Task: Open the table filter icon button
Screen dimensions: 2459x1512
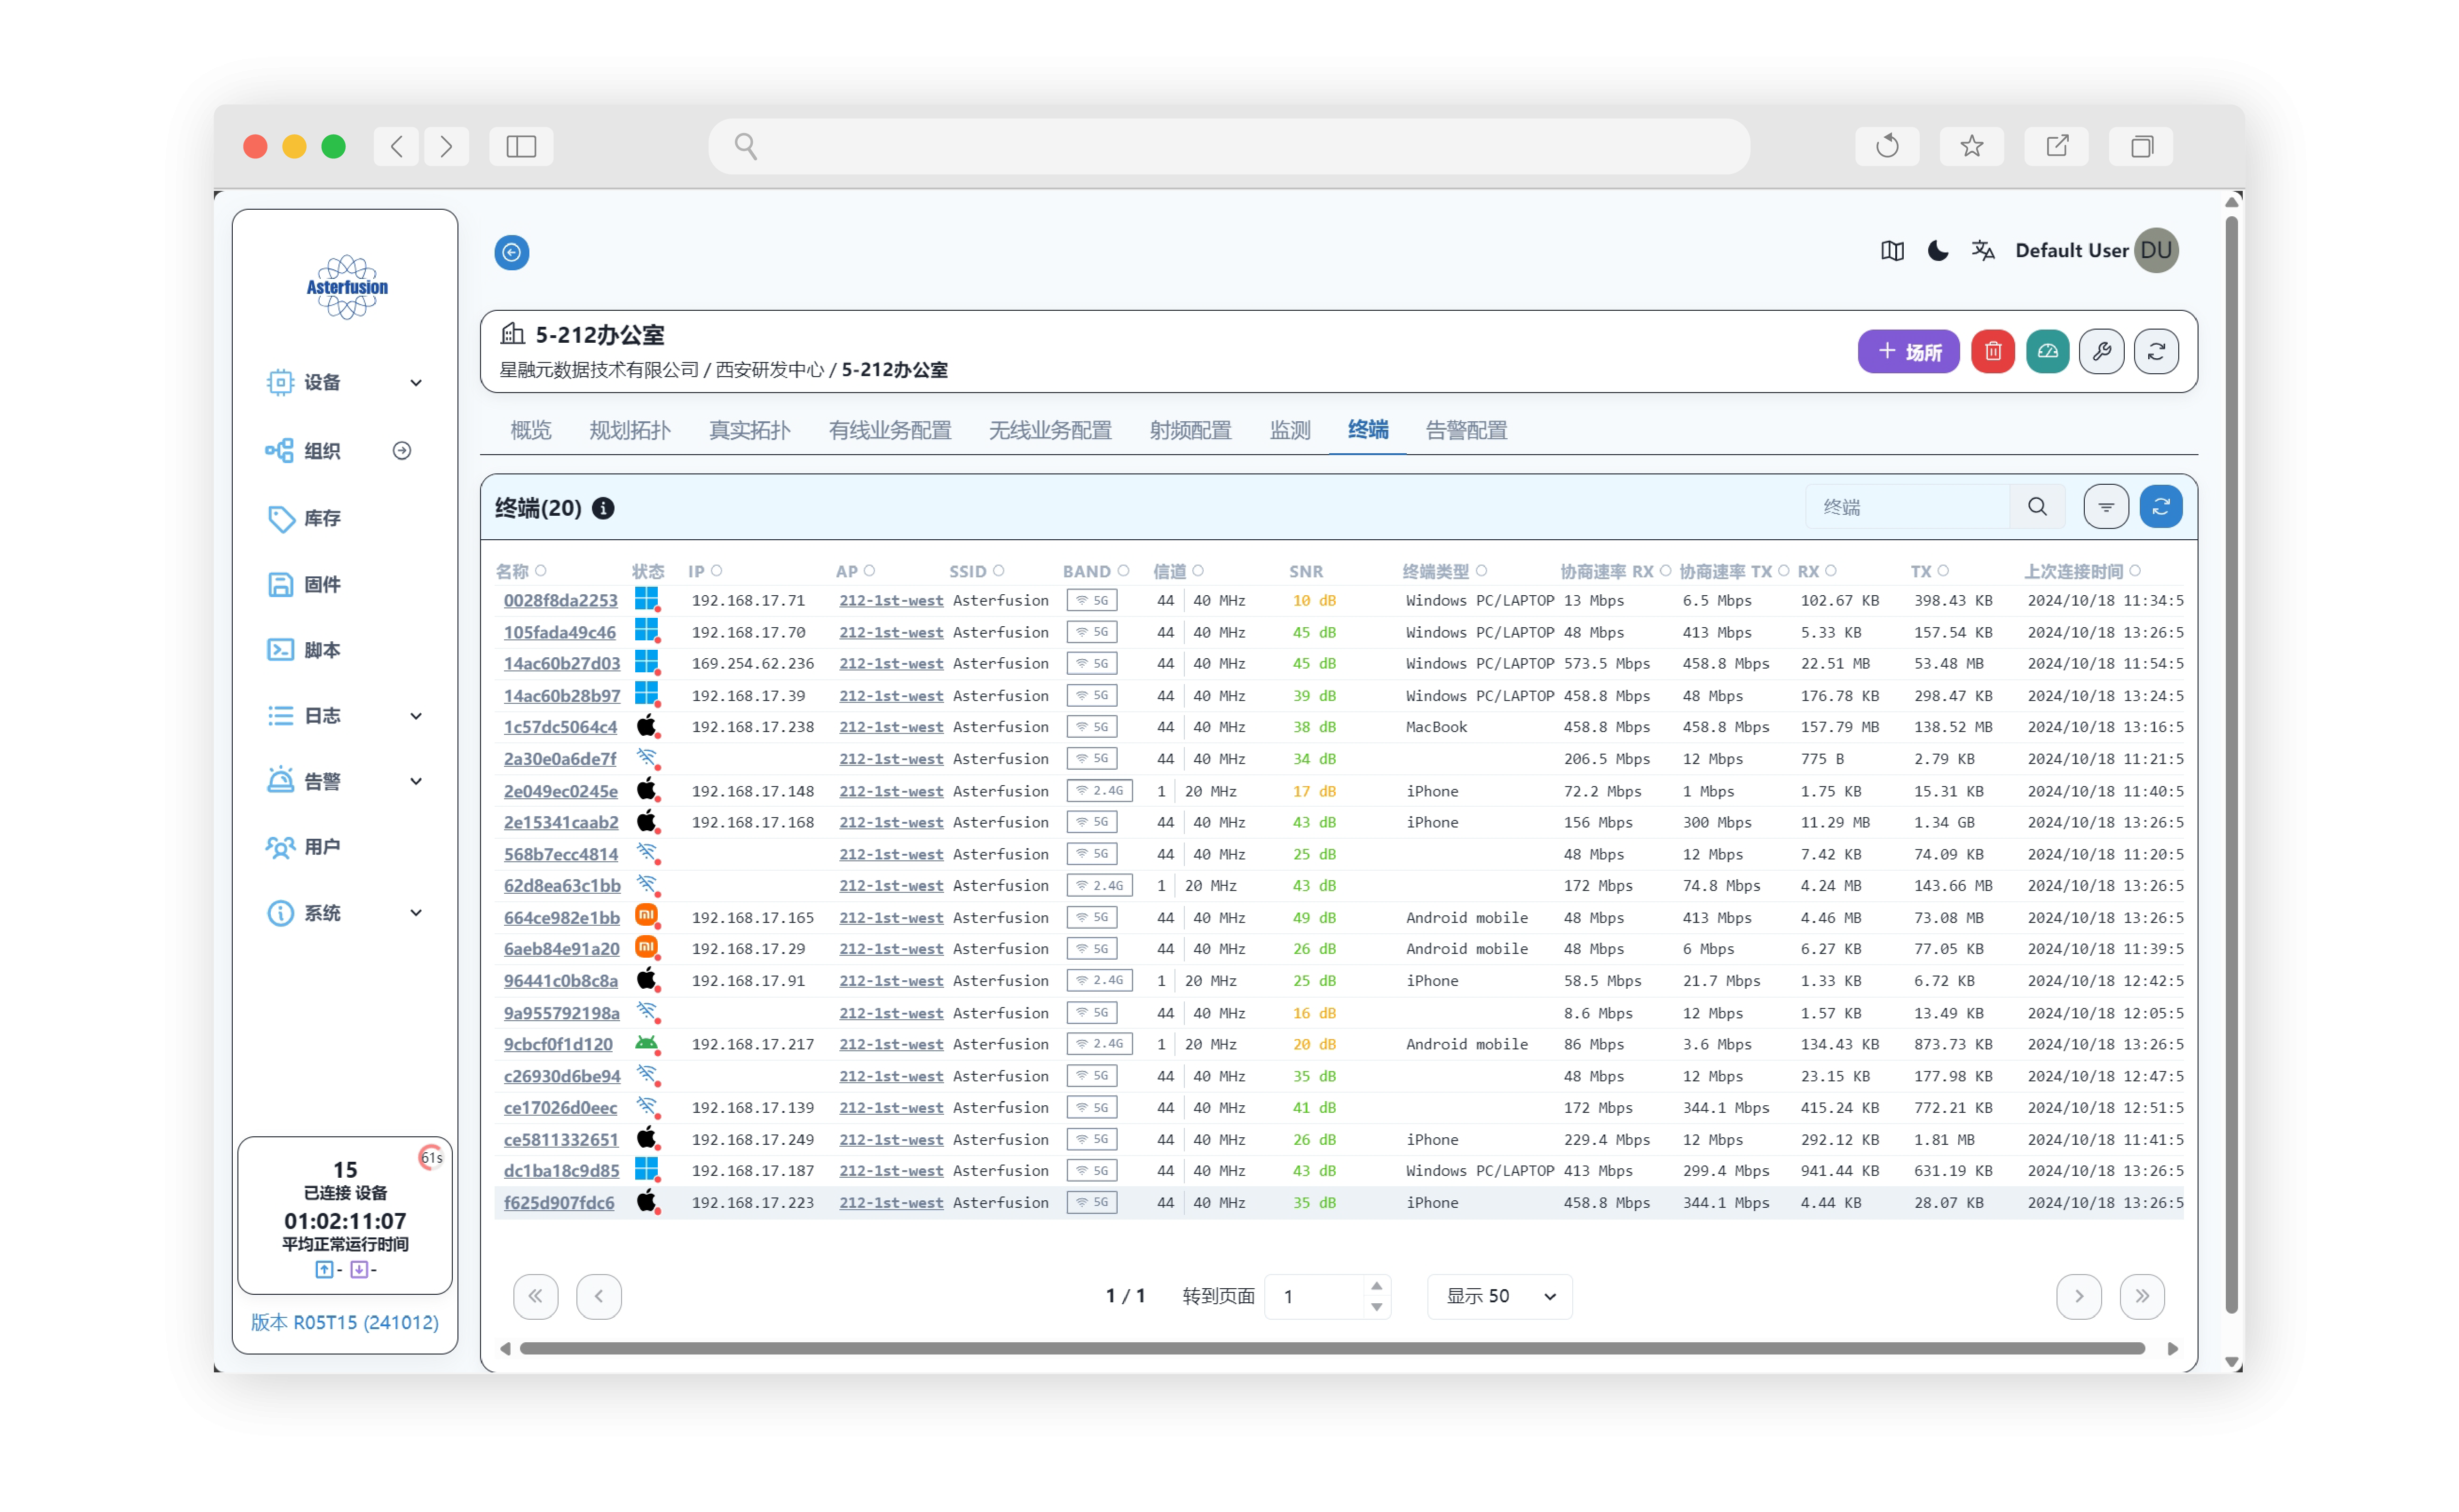Action: click(x=2105, y=507)
